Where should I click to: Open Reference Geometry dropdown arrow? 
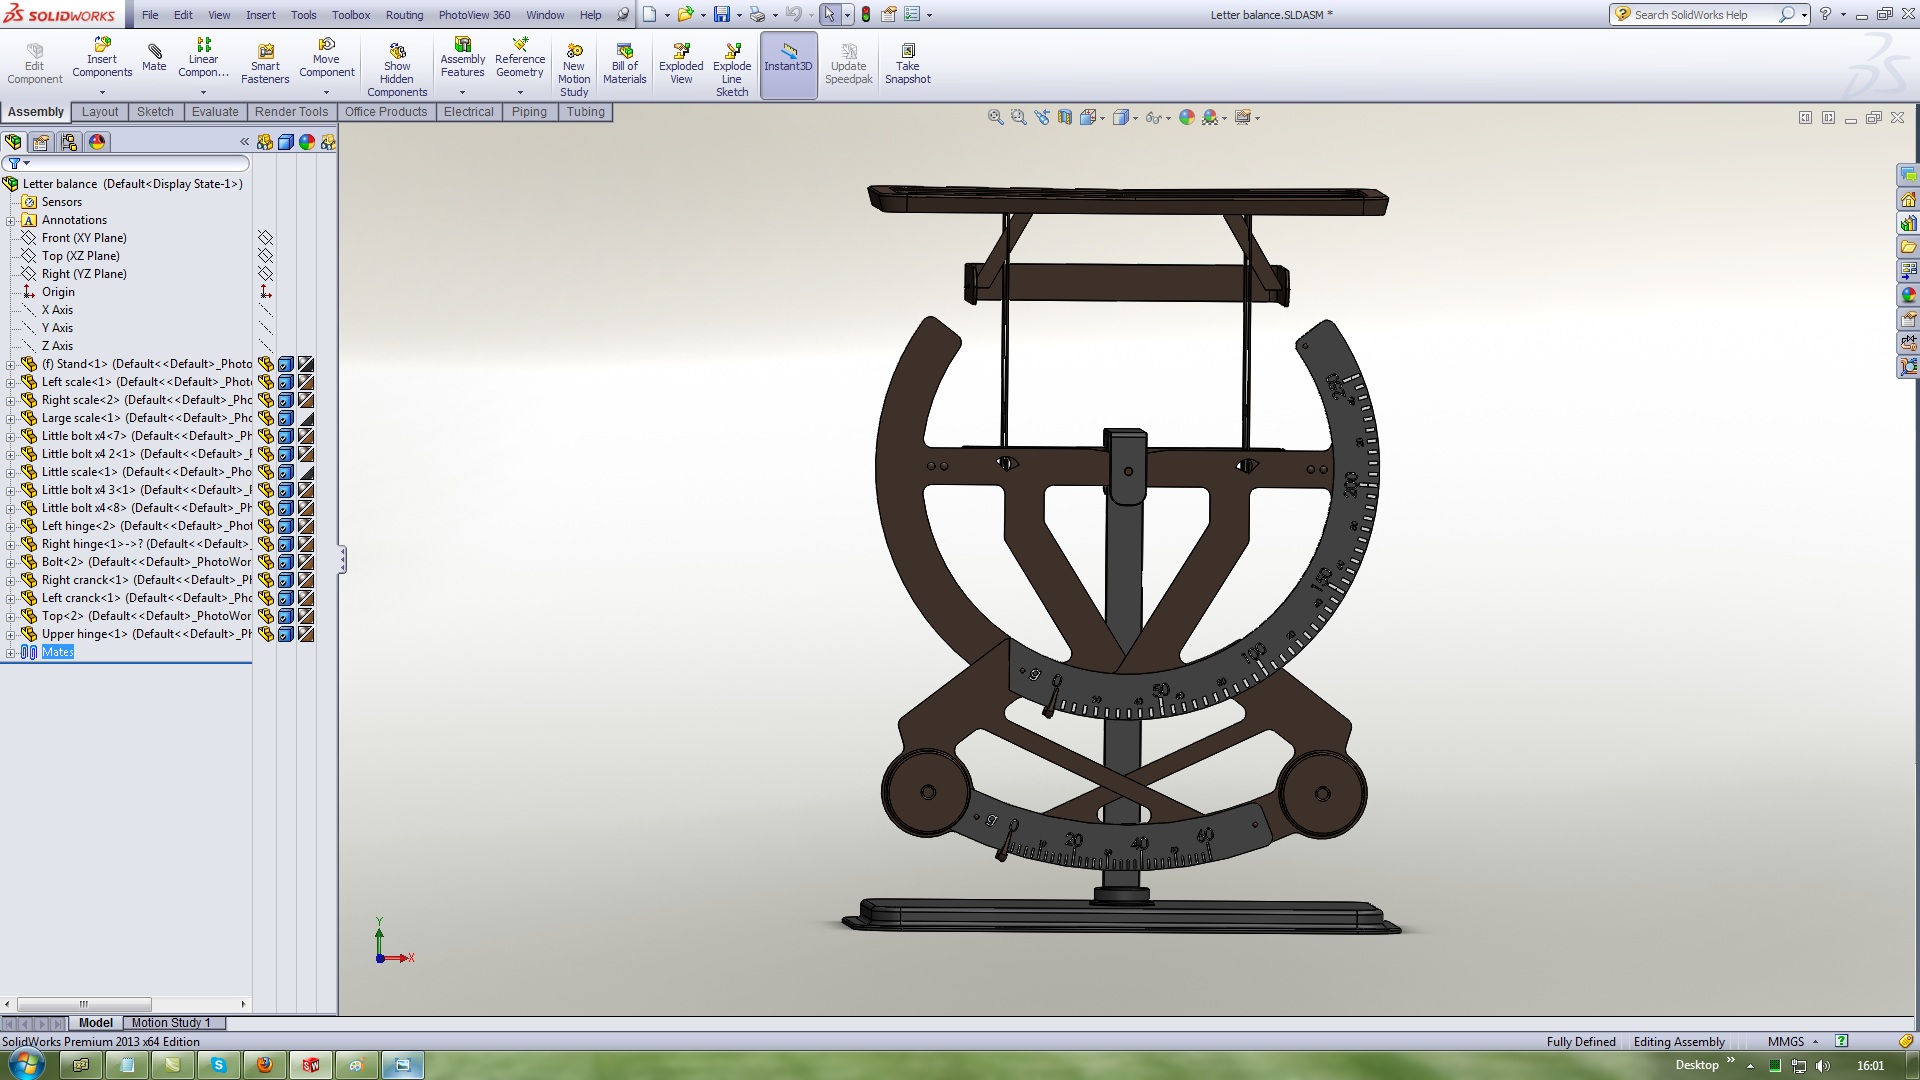pos(520,92)
